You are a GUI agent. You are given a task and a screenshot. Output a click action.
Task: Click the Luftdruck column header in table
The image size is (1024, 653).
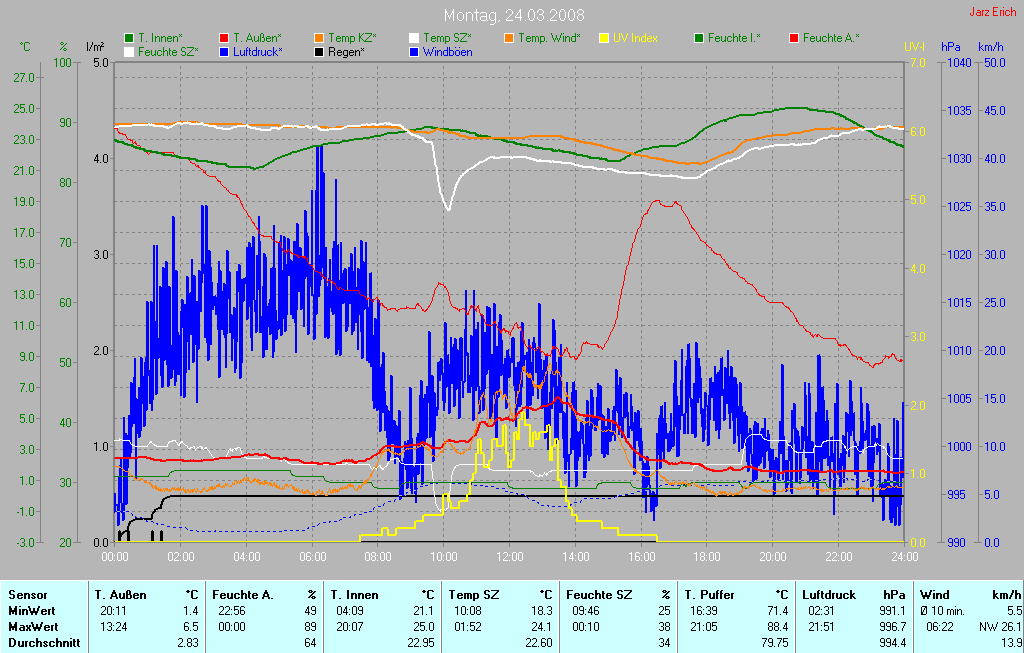pyautogui.click(x=826, y=595)
